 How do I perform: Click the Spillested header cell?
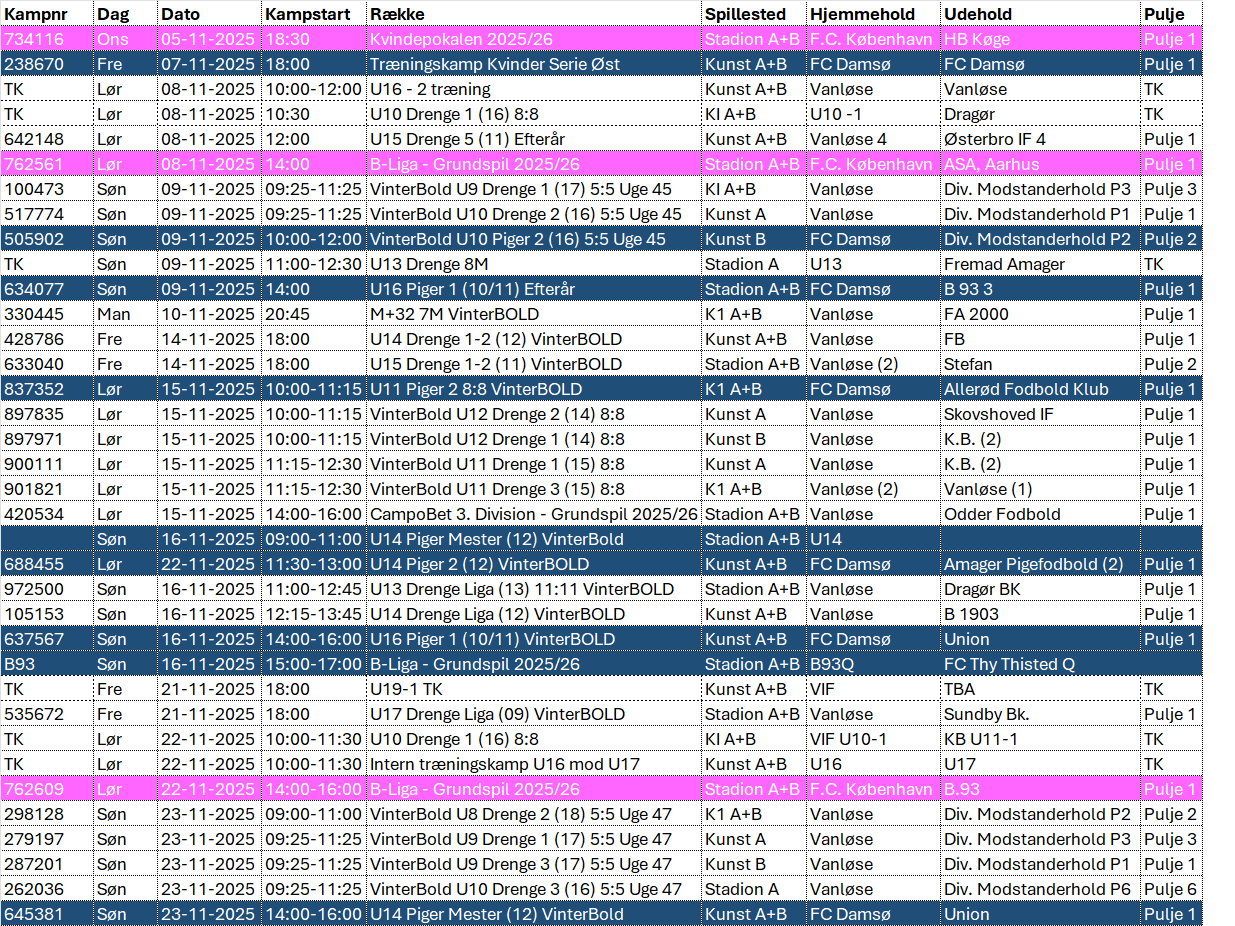[745, 14]
